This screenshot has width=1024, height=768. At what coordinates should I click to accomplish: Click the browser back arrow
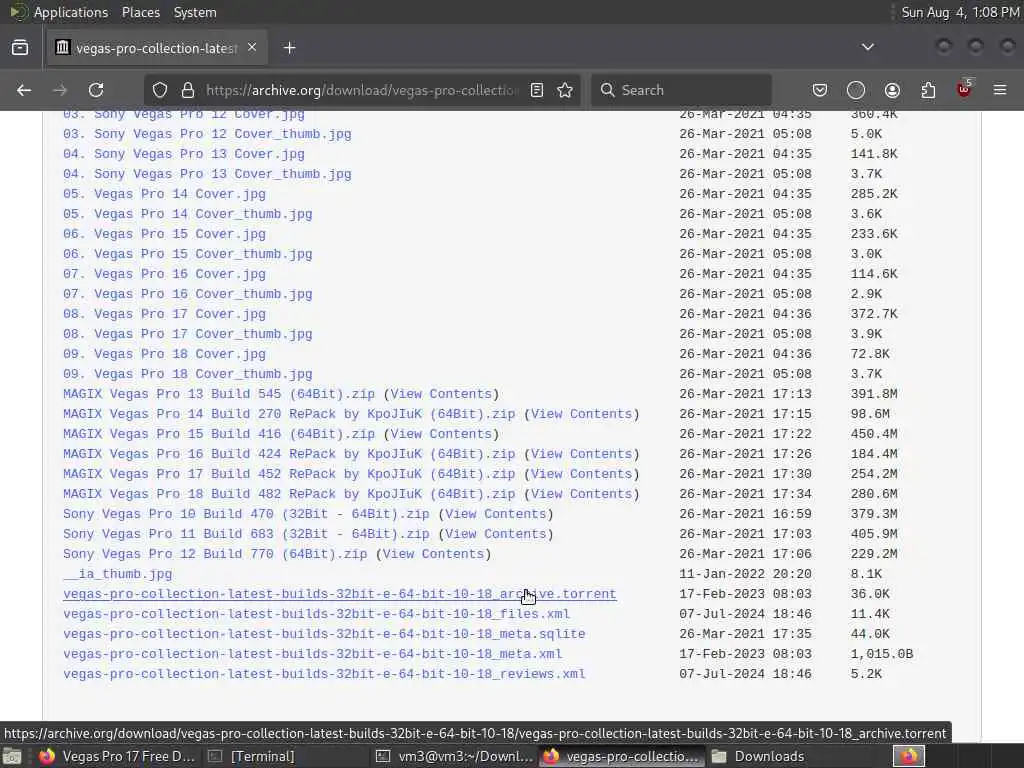pos(24,90)
